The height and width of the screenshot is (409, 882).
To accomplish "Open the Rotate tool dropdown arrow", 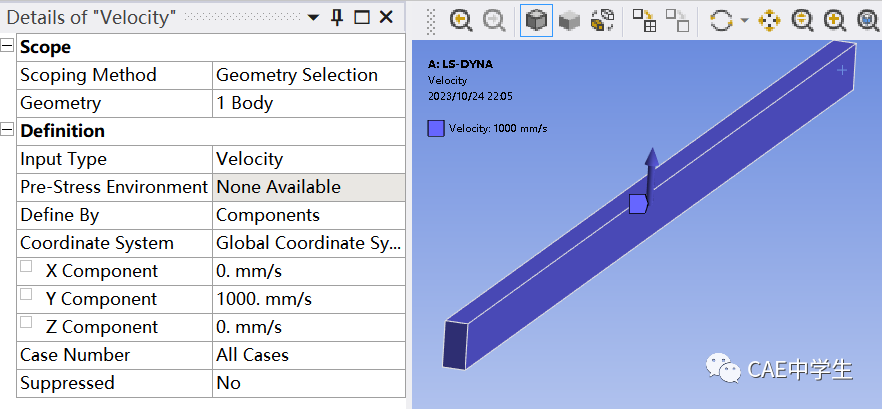I will [x=745, y=21].
